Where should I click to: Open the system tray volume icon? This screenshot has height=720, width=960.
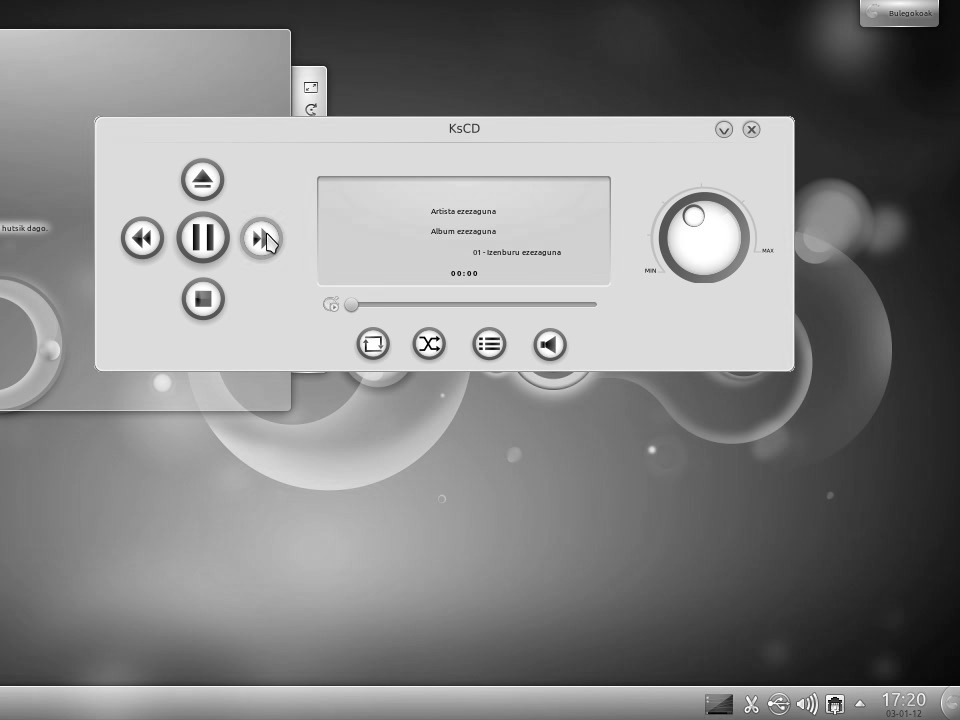pos(807,704)
